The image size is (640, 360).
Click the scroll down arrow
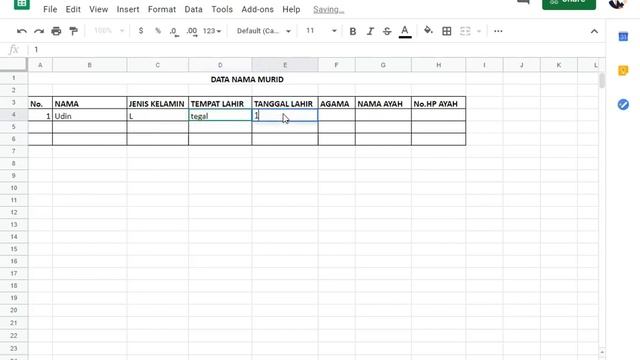[602, 352]
